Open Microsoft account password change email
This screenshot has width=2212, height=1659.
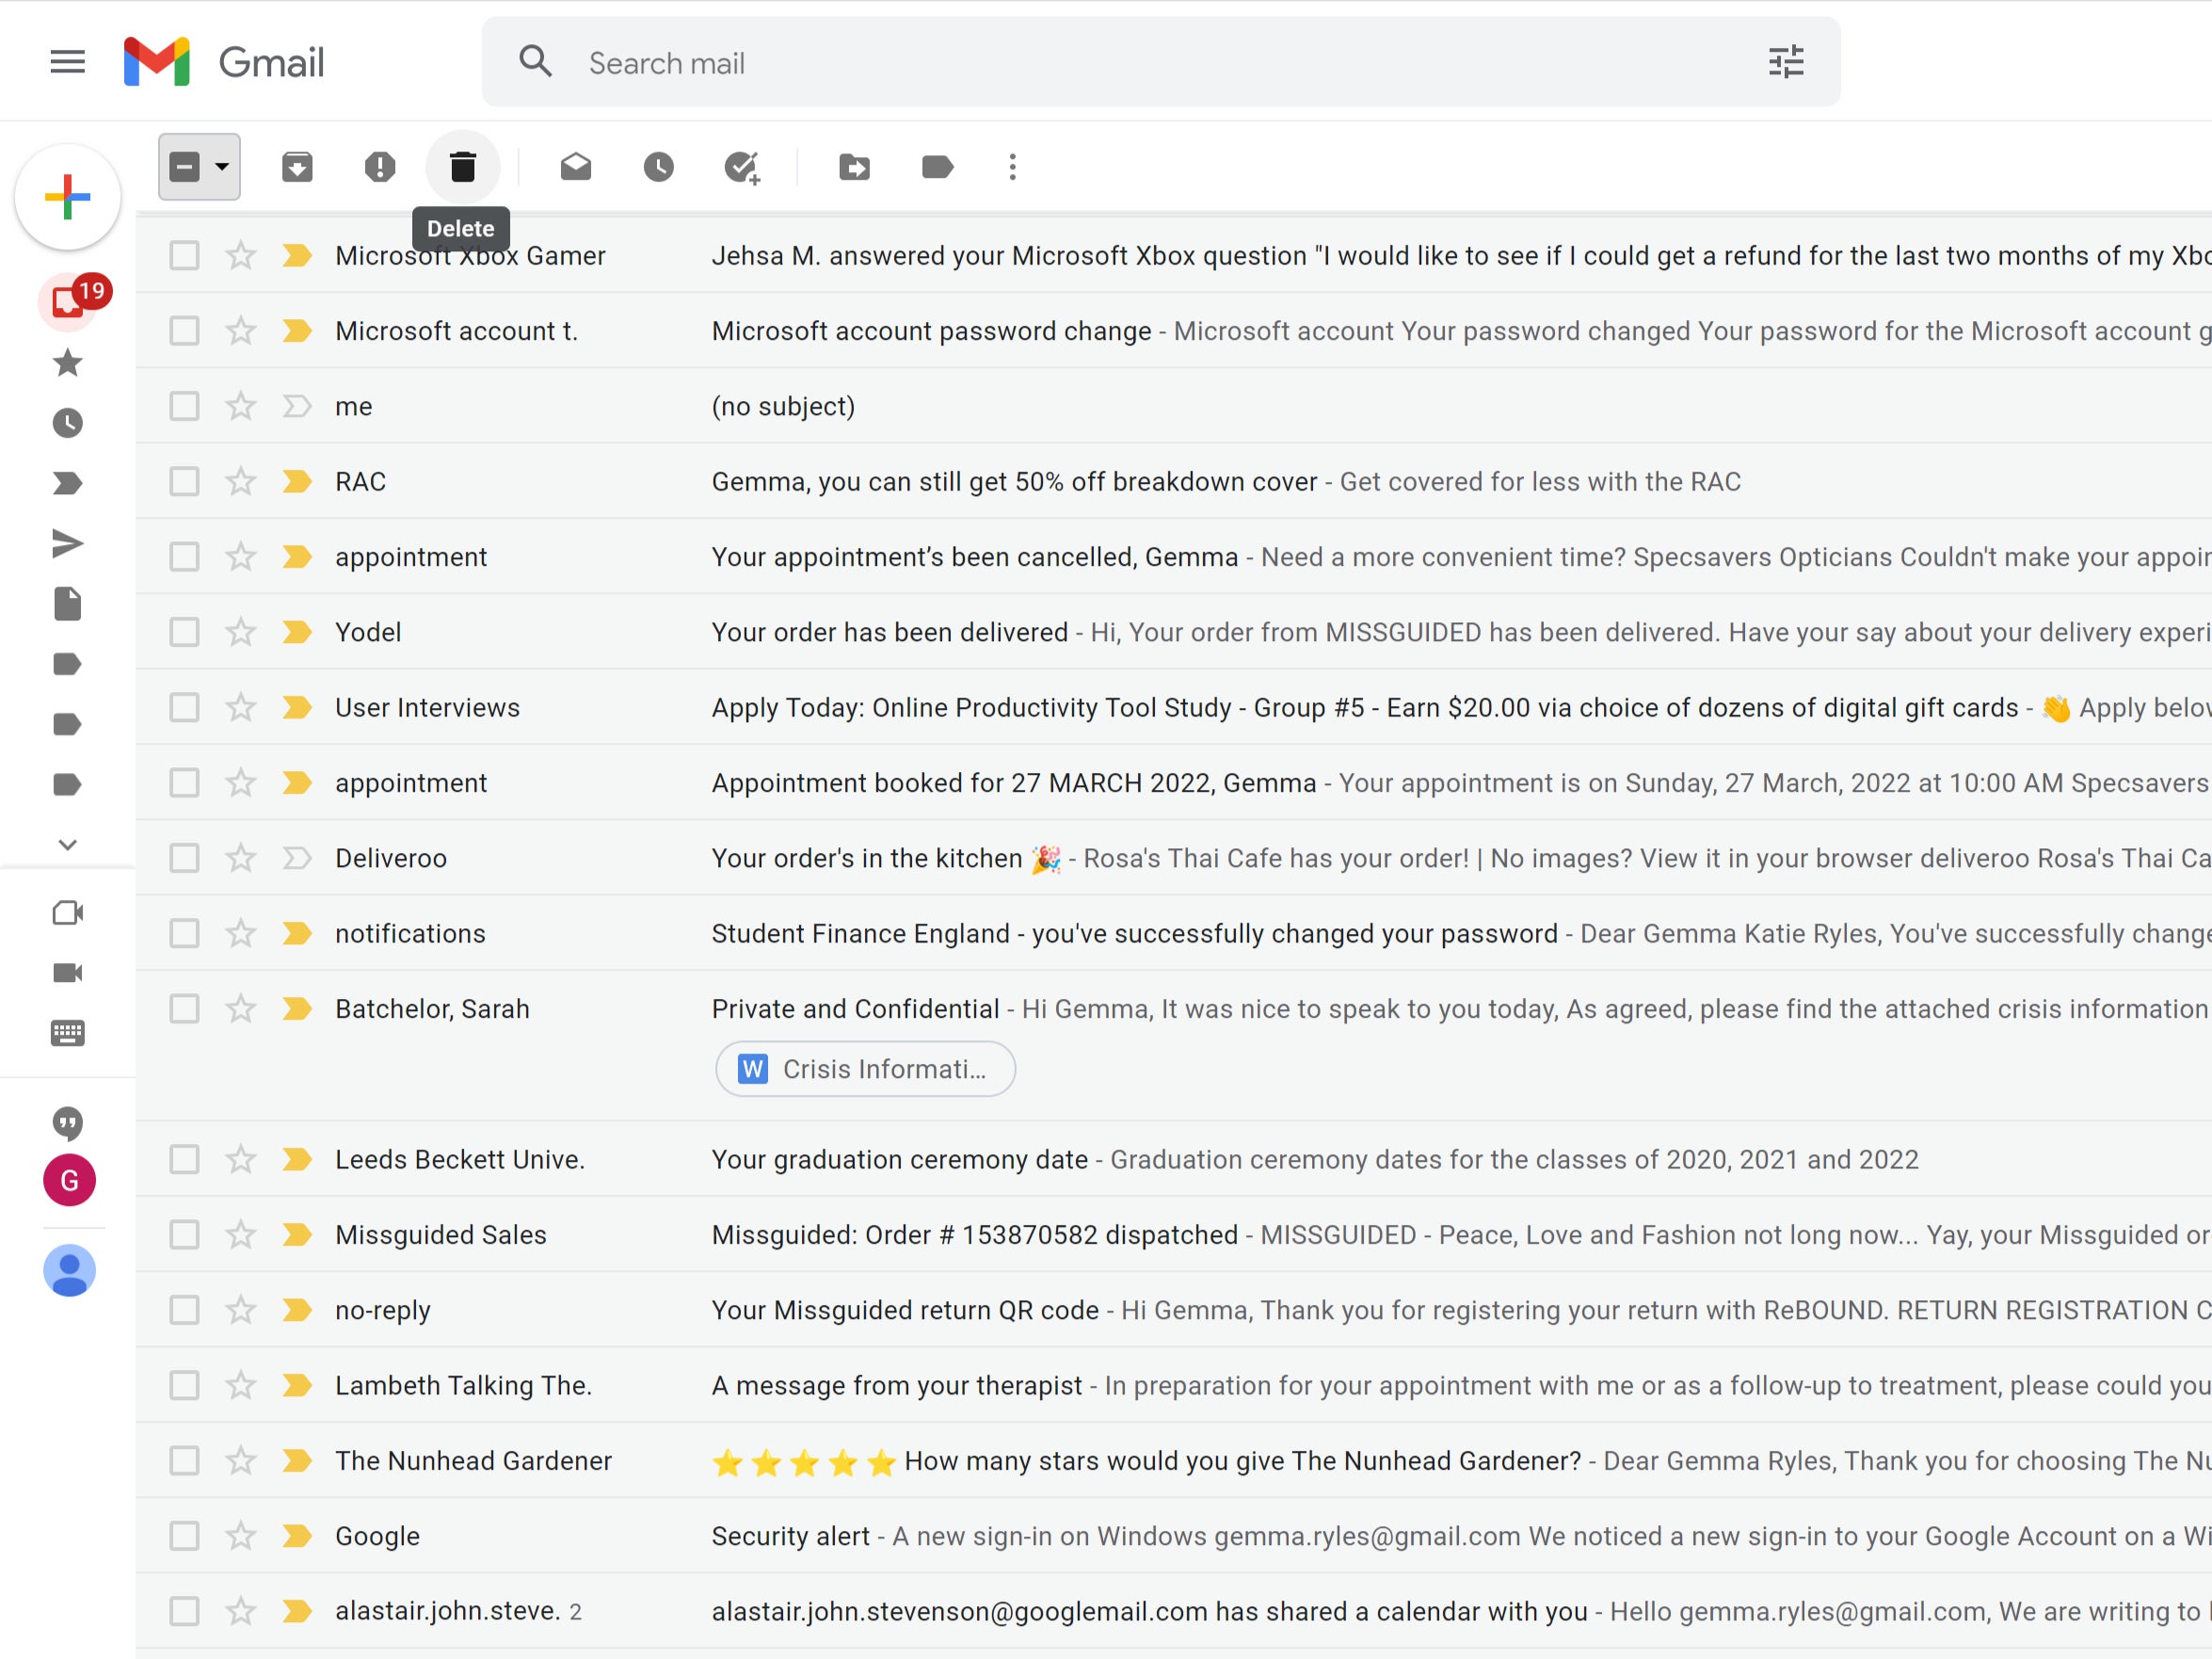click(1174, 331)
